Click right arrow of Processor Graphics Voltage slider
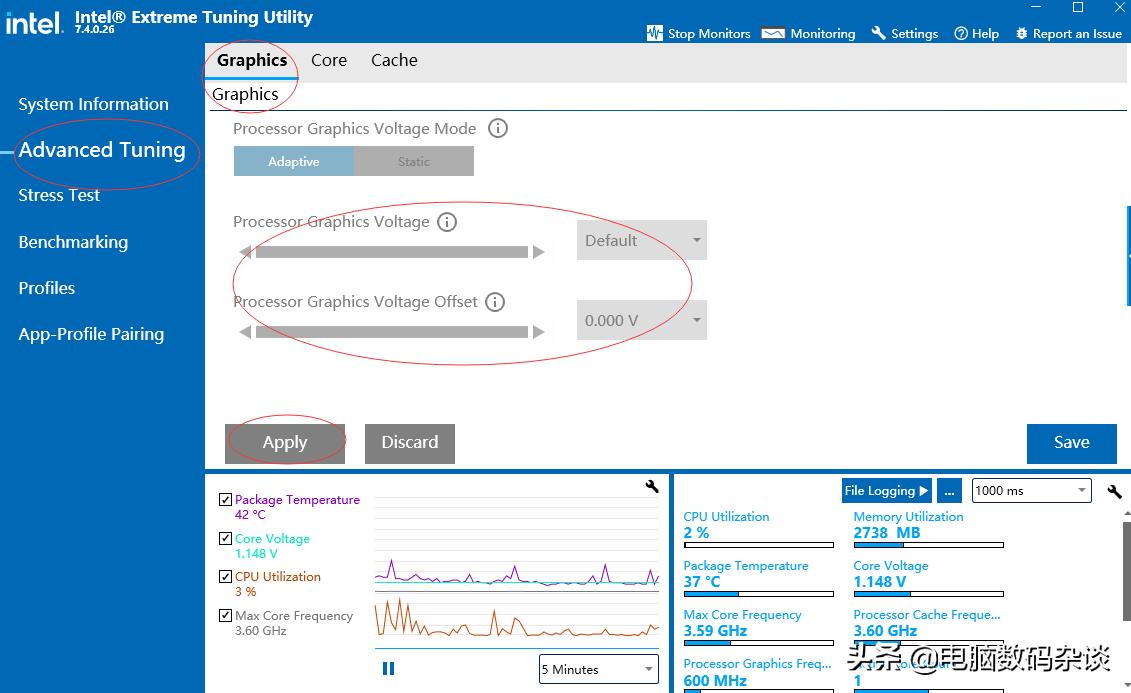Viewport: 1131px width, 693px height. [539, 252]
